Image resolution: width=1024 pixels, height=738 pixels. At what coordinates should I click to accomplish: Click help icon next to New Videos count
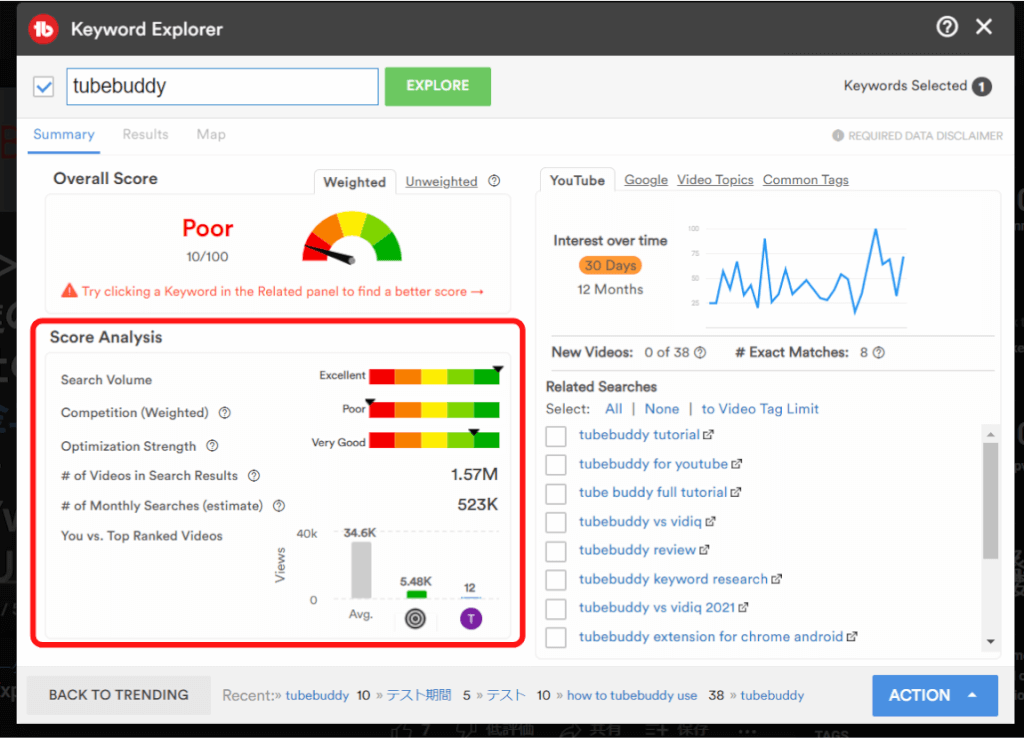[x=700, y=353]
